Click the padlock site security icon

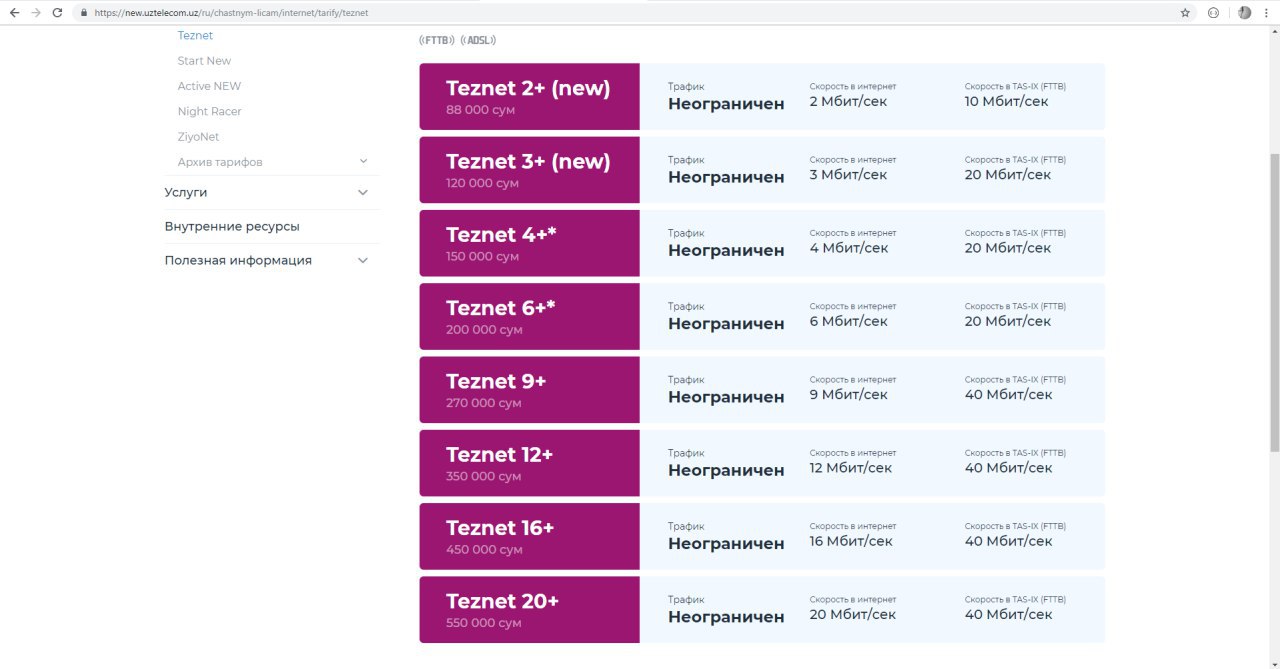[x=86, y=13]
